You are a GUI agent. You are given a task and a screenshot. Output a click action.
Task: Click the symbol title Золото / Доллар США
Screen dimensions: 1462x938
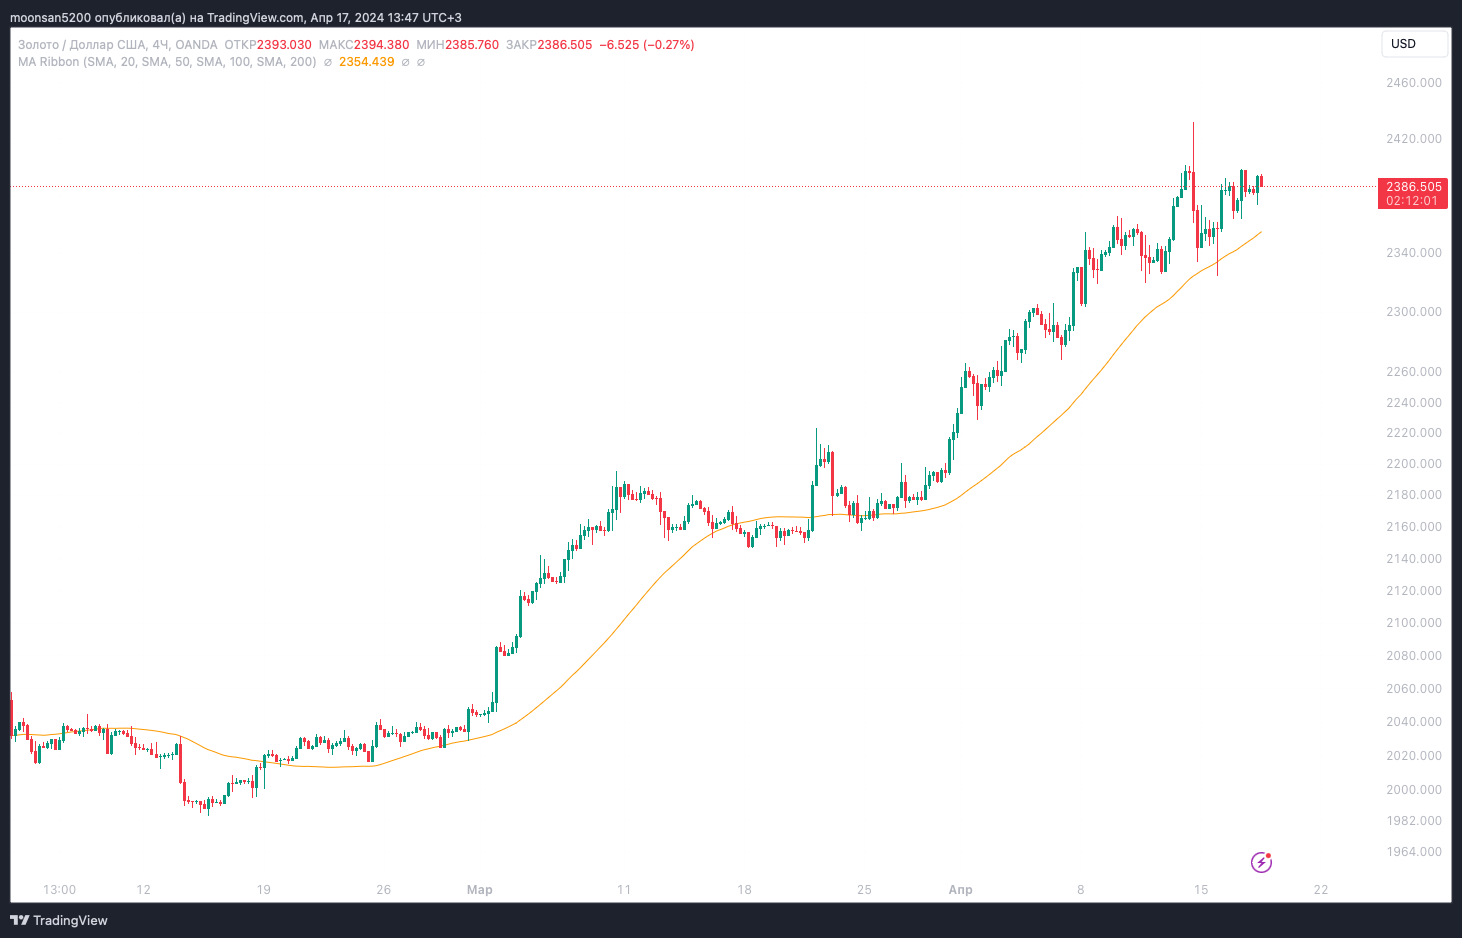pyautogui.click(x=82, y=45)
